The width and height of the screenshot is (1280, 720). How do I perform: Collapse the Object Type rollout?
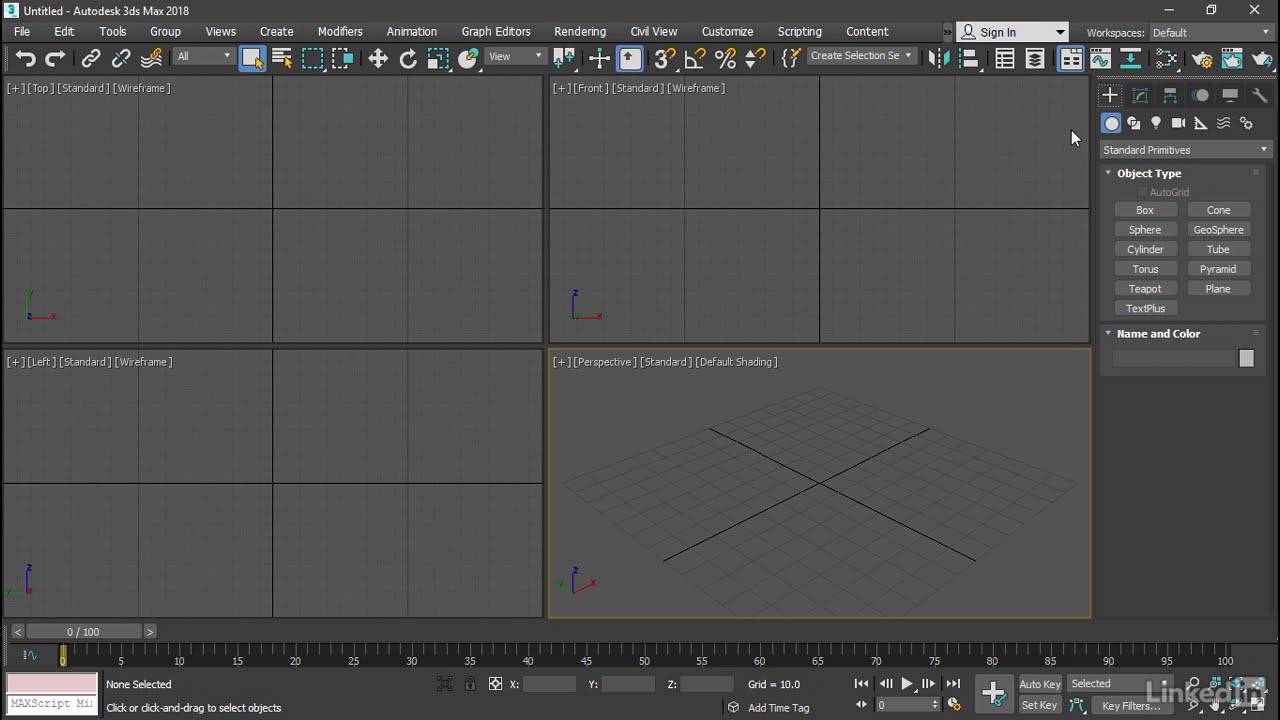(x=1149, y=173)
